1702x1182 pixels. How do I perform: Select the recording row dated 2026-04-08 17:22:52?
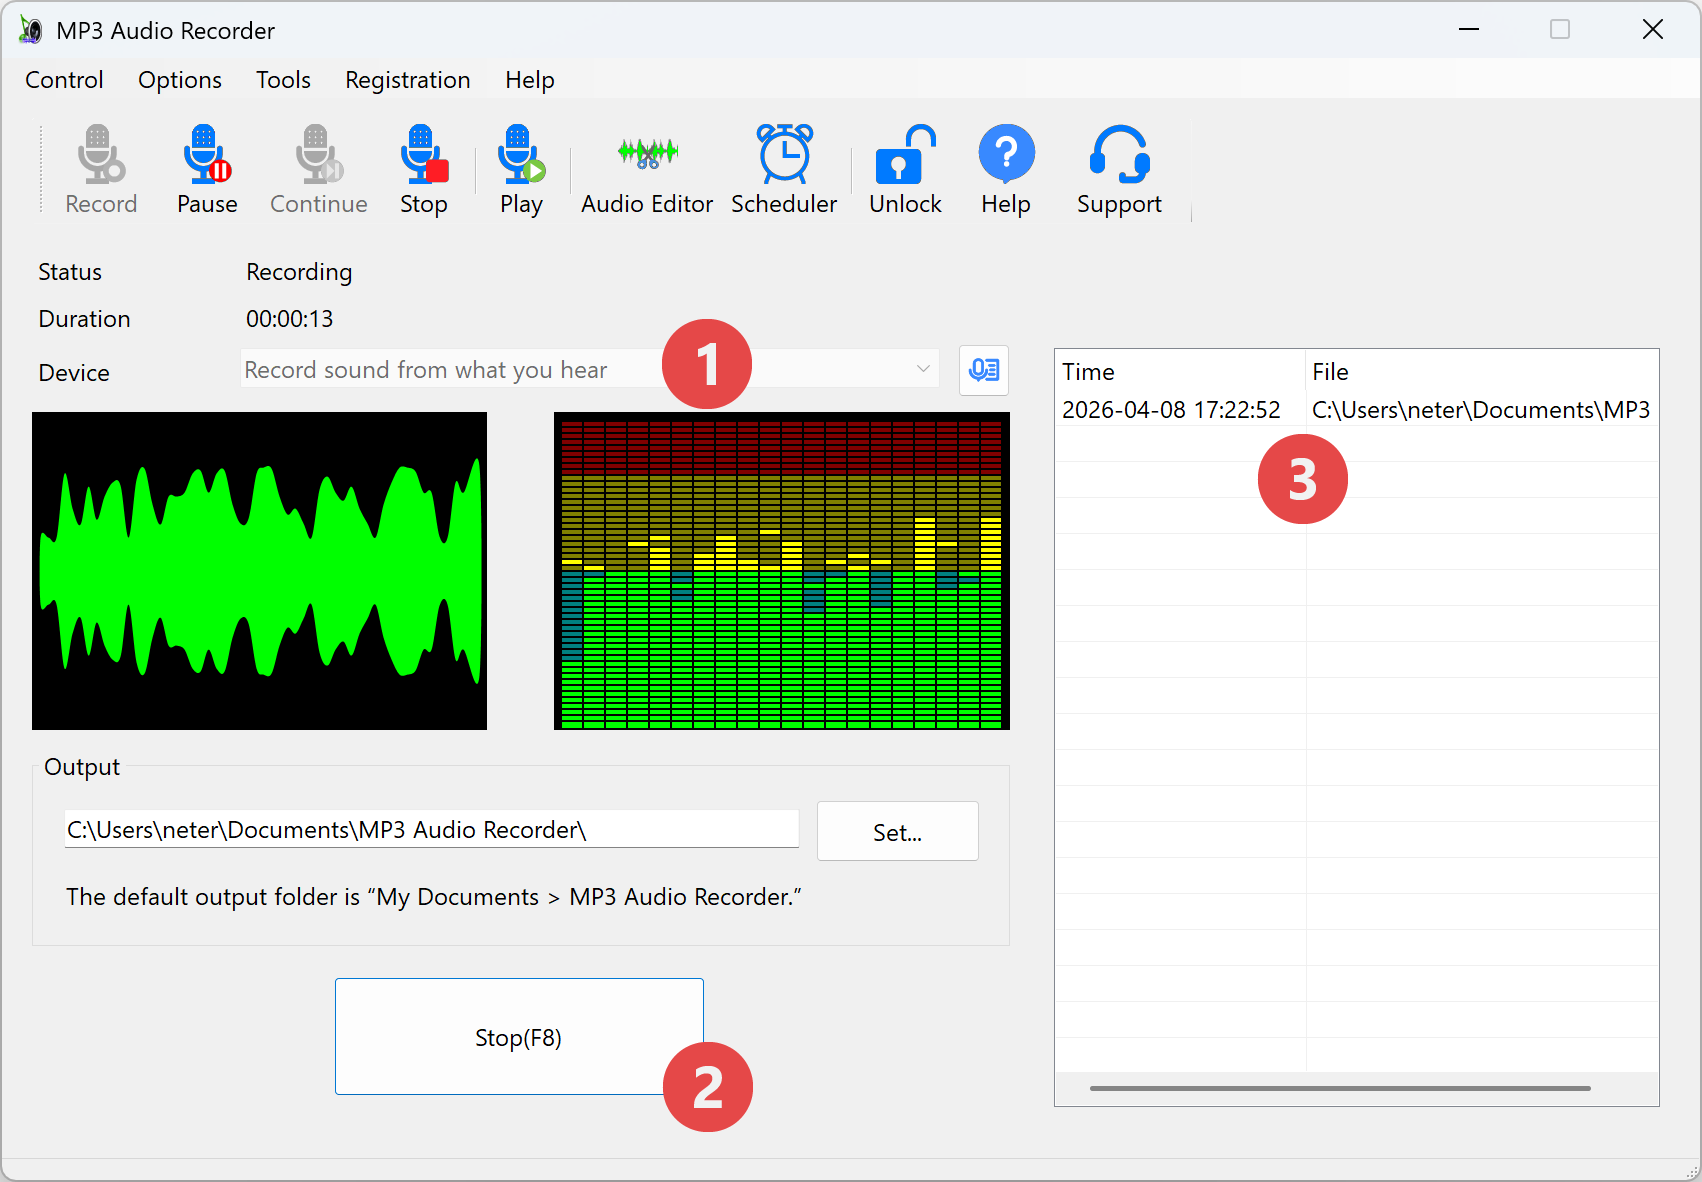(1357, 410)
